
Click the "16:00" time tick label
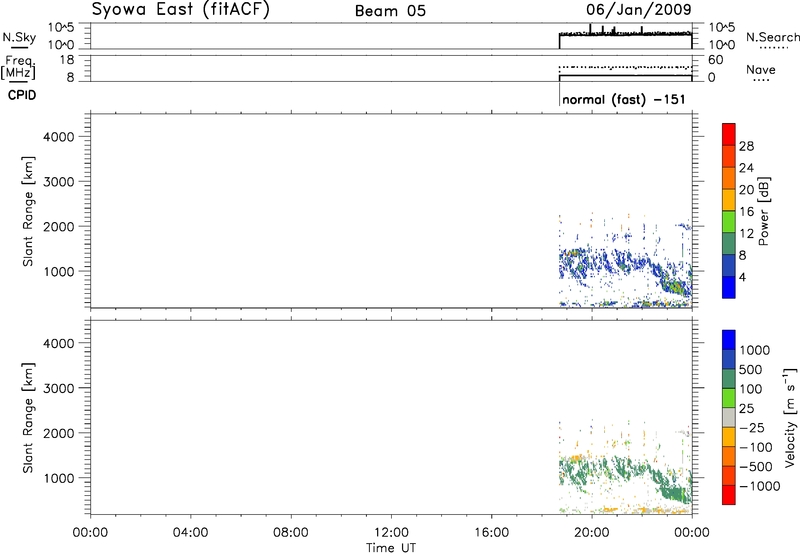pos(491,533)
